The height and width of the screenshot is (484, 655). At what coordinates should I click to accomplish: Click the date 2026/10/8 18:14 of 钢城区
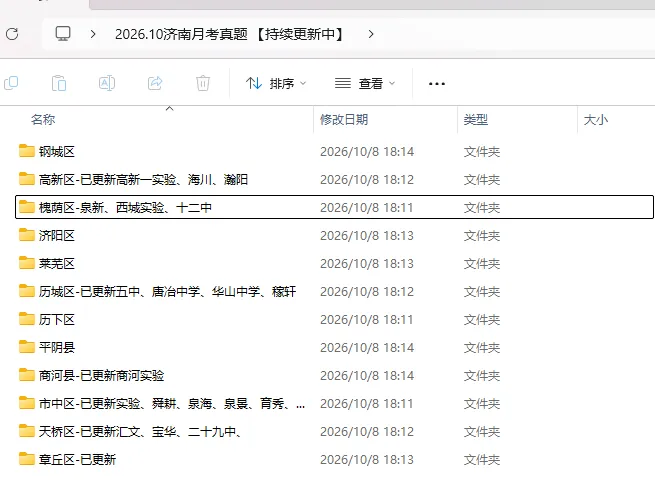(x=367, y=152)
